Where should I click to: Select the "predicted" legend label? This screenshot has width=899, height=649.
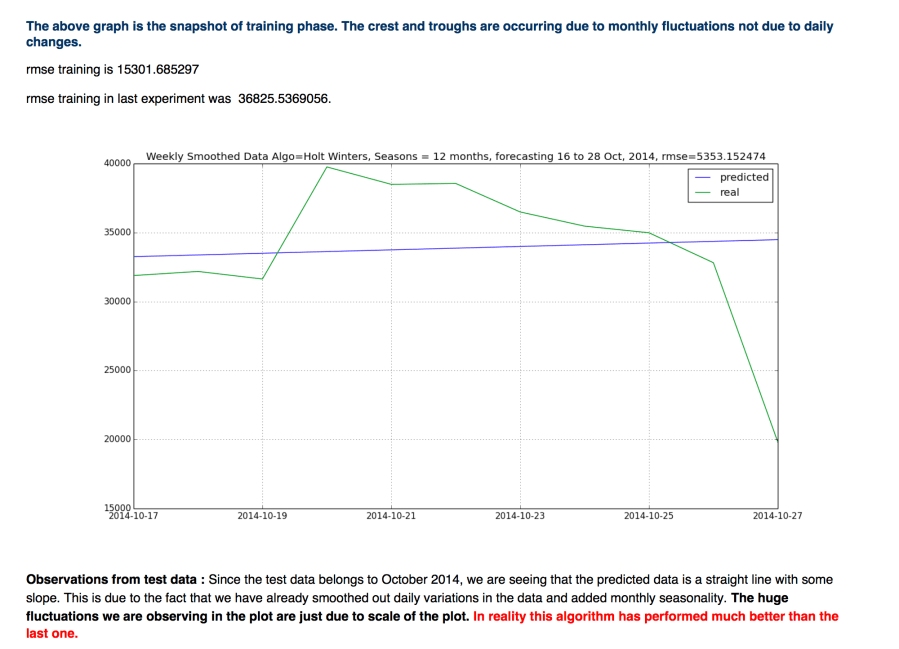tap(744, 177)
